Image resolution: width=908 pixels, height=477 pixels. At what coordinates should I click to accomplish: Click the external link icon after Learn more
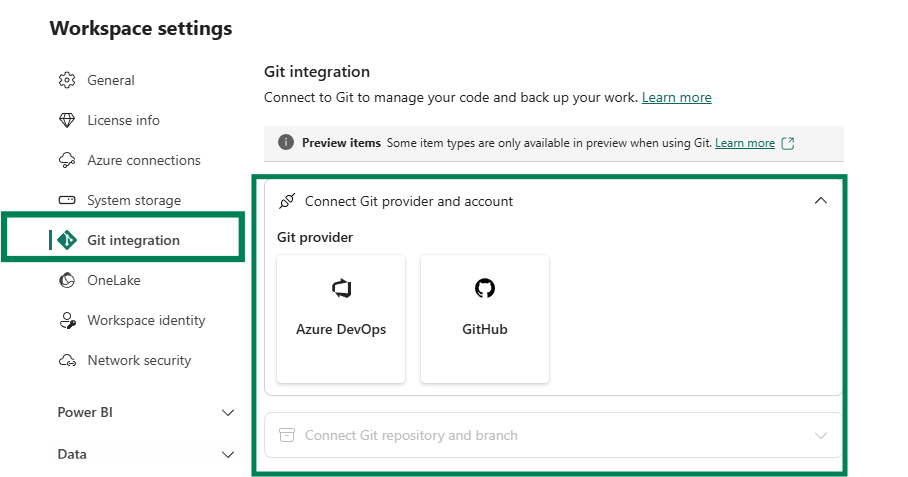pos(788,143)
